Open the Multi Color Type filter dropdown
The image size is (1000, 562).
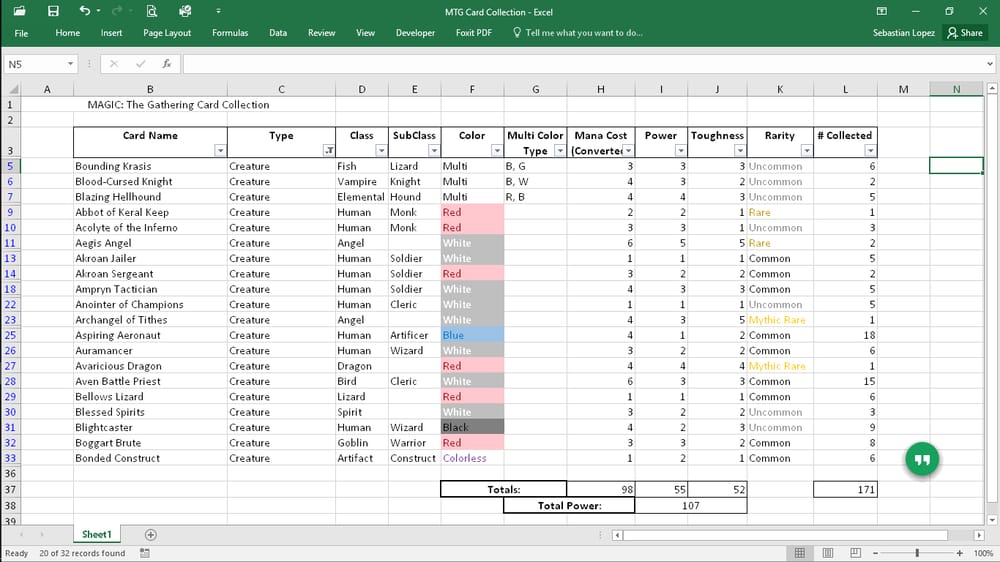[x=559, y=151]
